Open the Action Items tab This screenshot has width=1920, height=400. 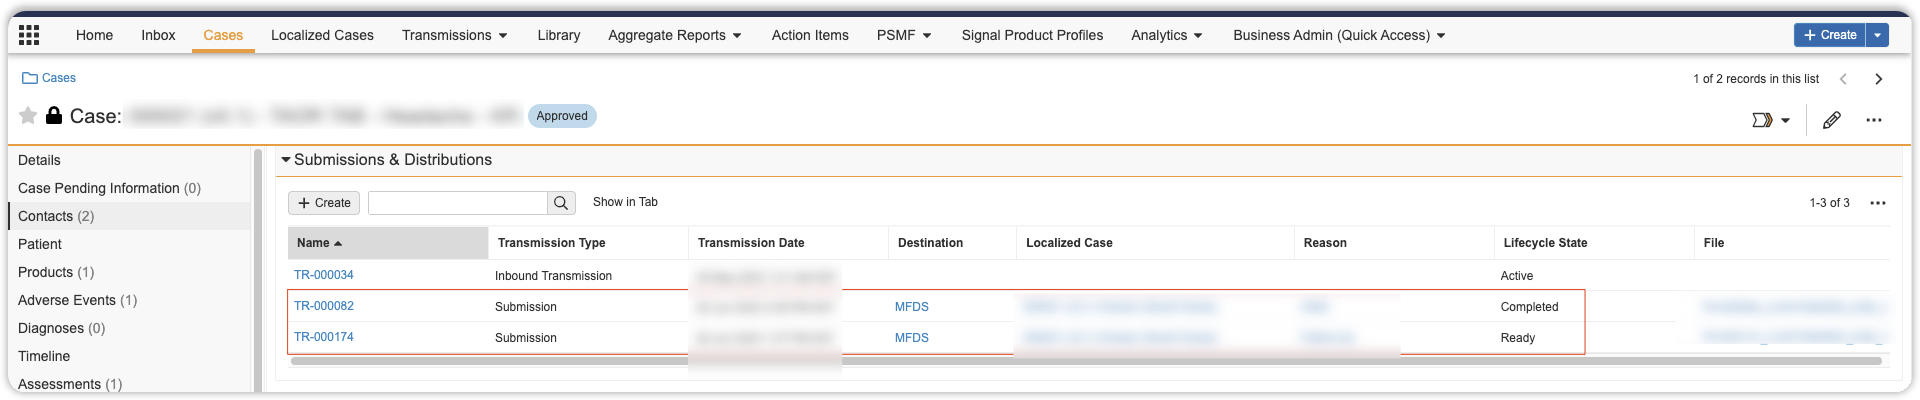[x=810, y=35]
